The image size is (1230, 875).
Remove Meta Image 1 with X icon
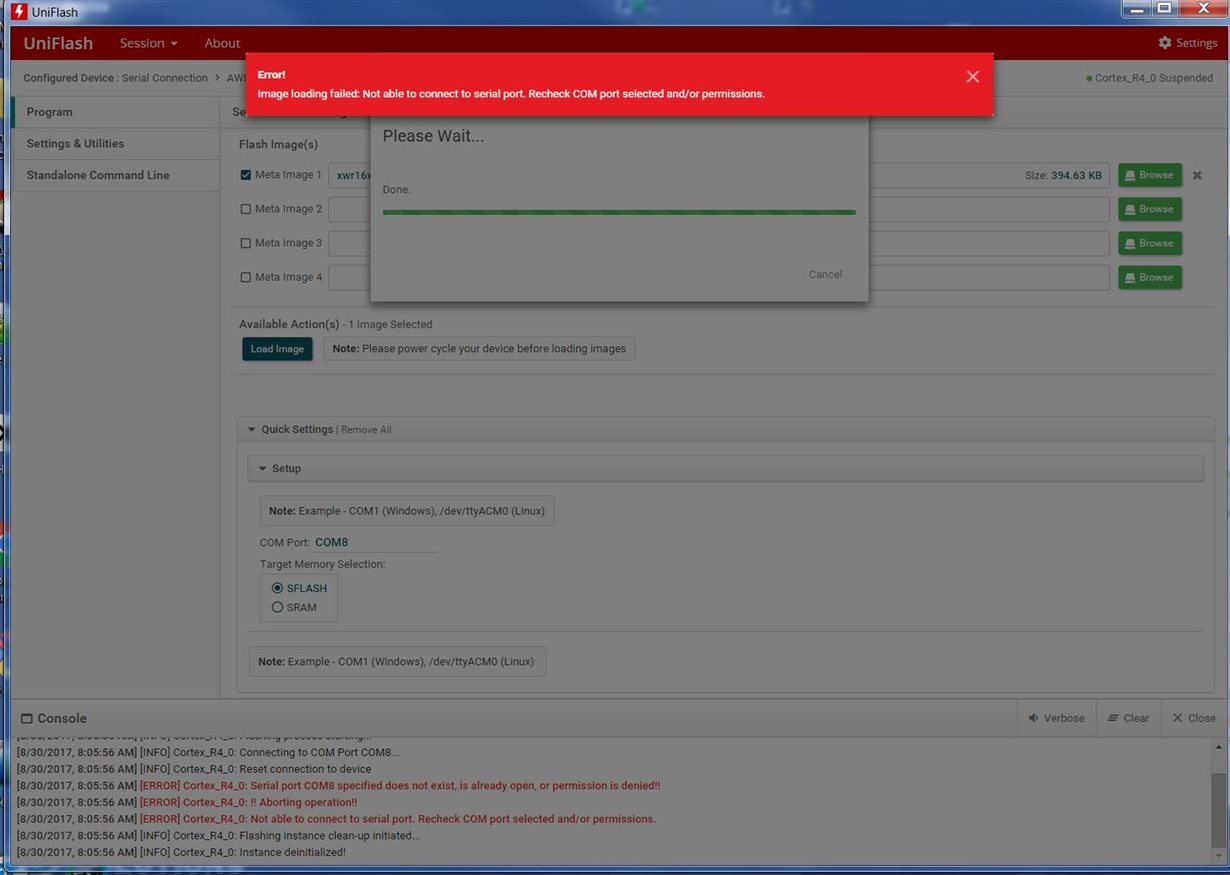1197,175
